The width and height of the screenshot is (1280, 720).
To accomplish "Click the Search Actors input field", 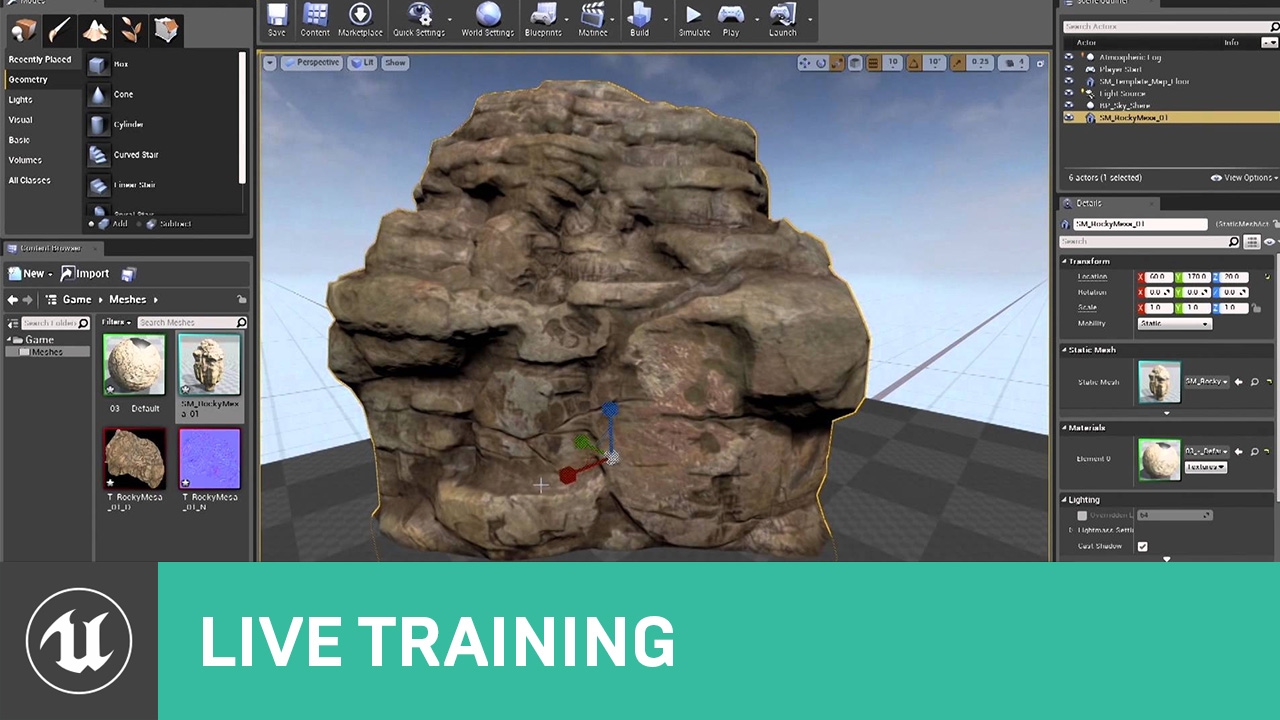I will (x=1169, y=26).
